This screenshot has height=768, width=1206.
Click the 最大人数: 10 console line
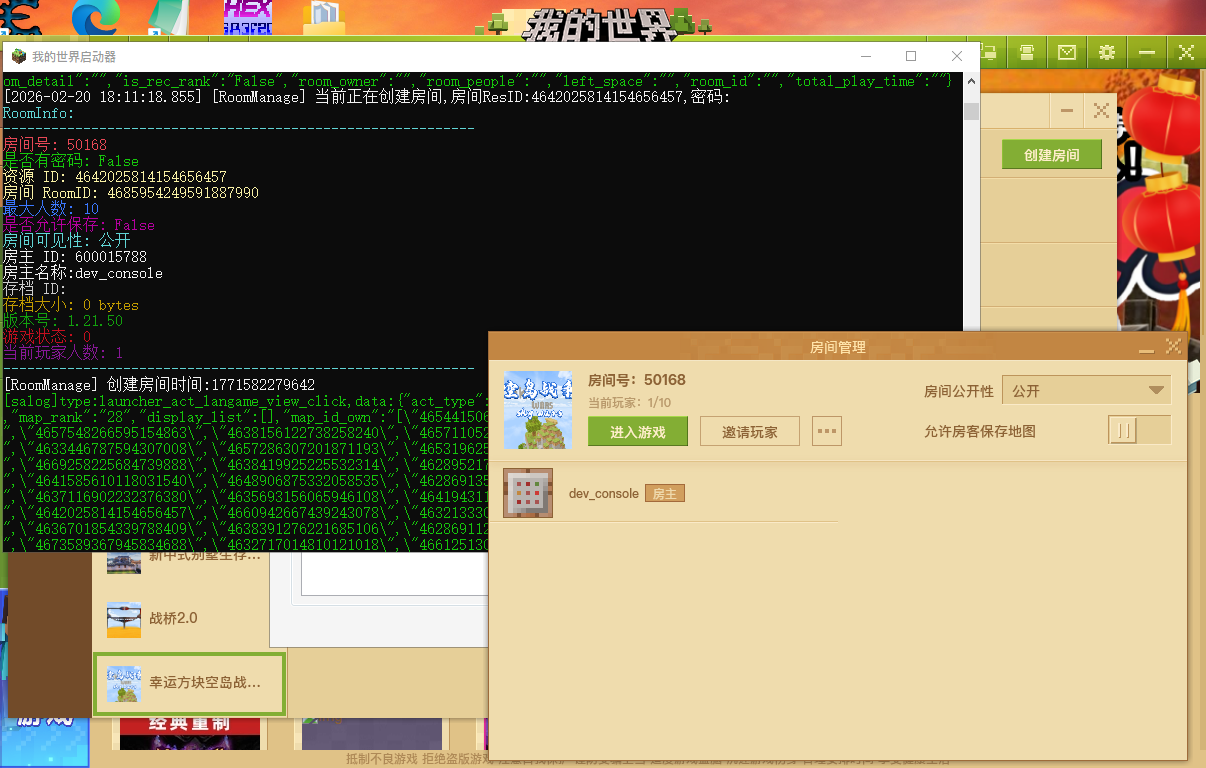[51, 209]
